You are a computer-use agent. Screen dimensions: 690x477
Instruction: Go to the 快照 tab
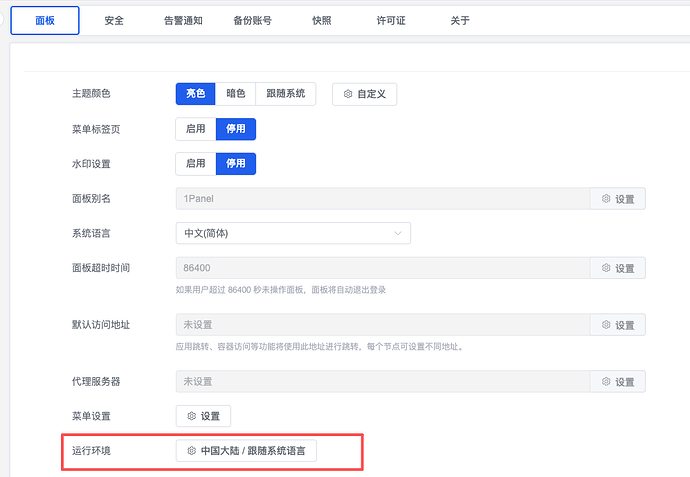[322, 21]
